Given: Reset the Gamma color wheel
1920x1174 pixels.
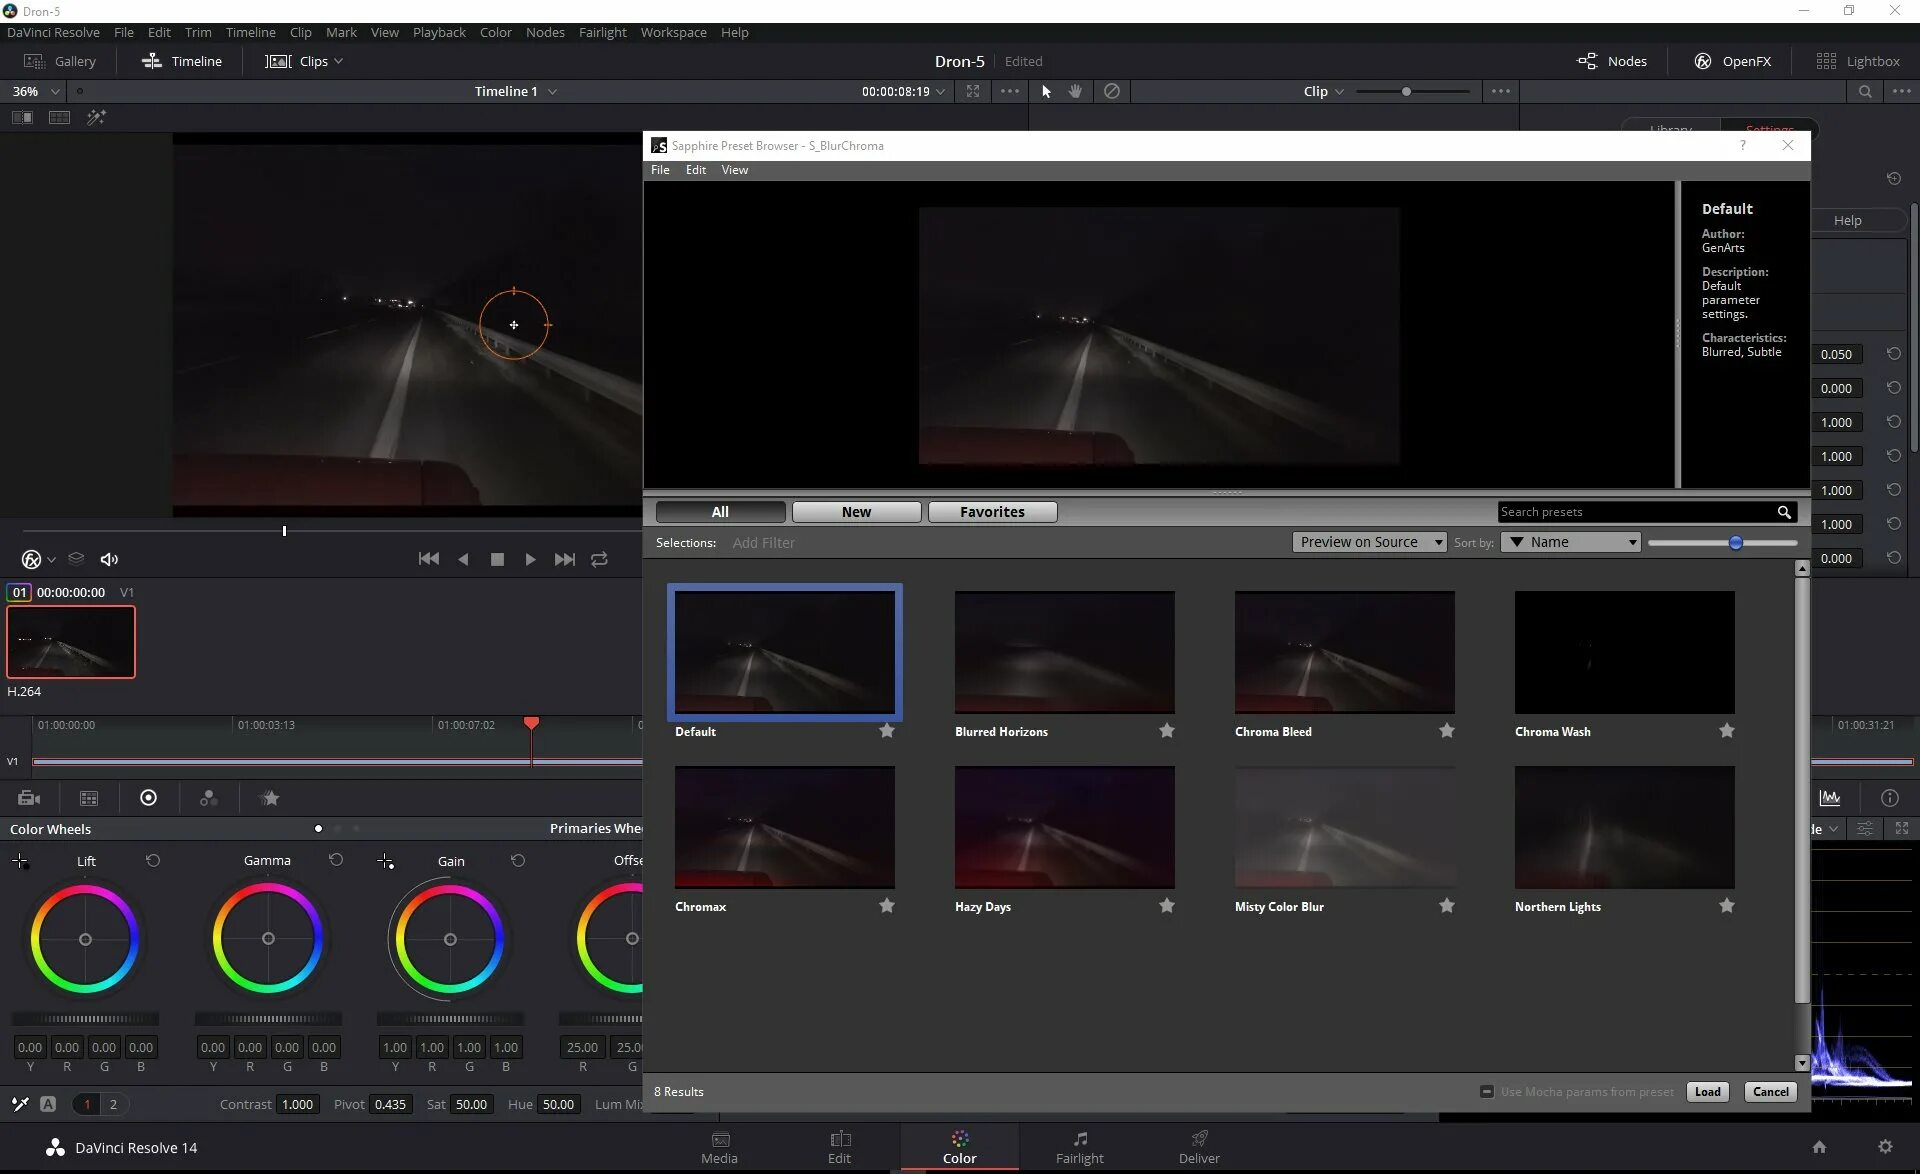Looking at the screenshot, I should pyautogui.click(x=335, y=860).
